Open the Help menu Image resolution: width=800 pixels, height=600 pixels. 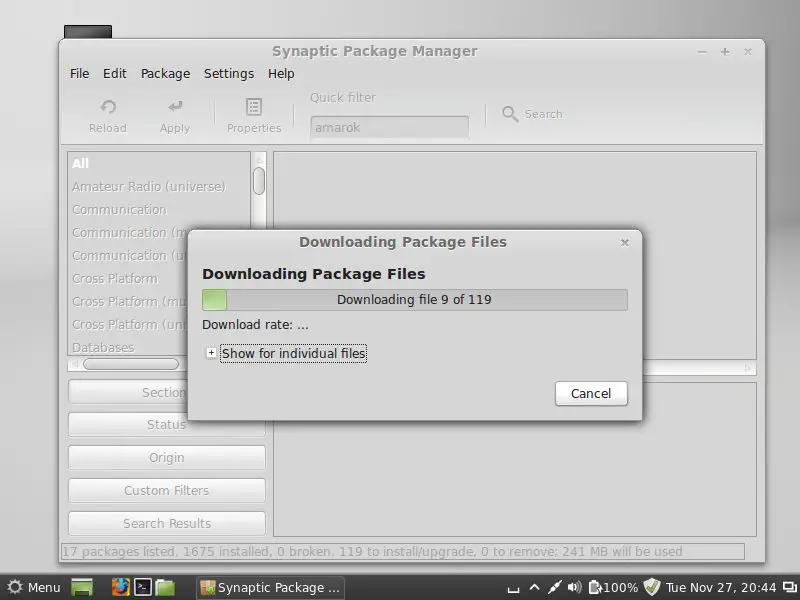tap(281, 73)
